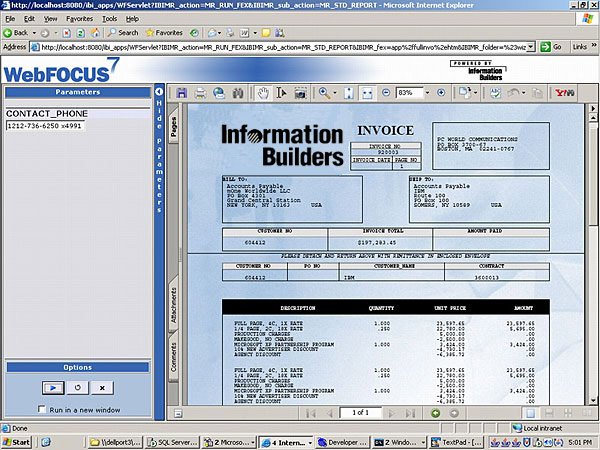The image size is (600, 450).
Task: Click the CONTACT_PHONE input field
Action: [45, 126]
